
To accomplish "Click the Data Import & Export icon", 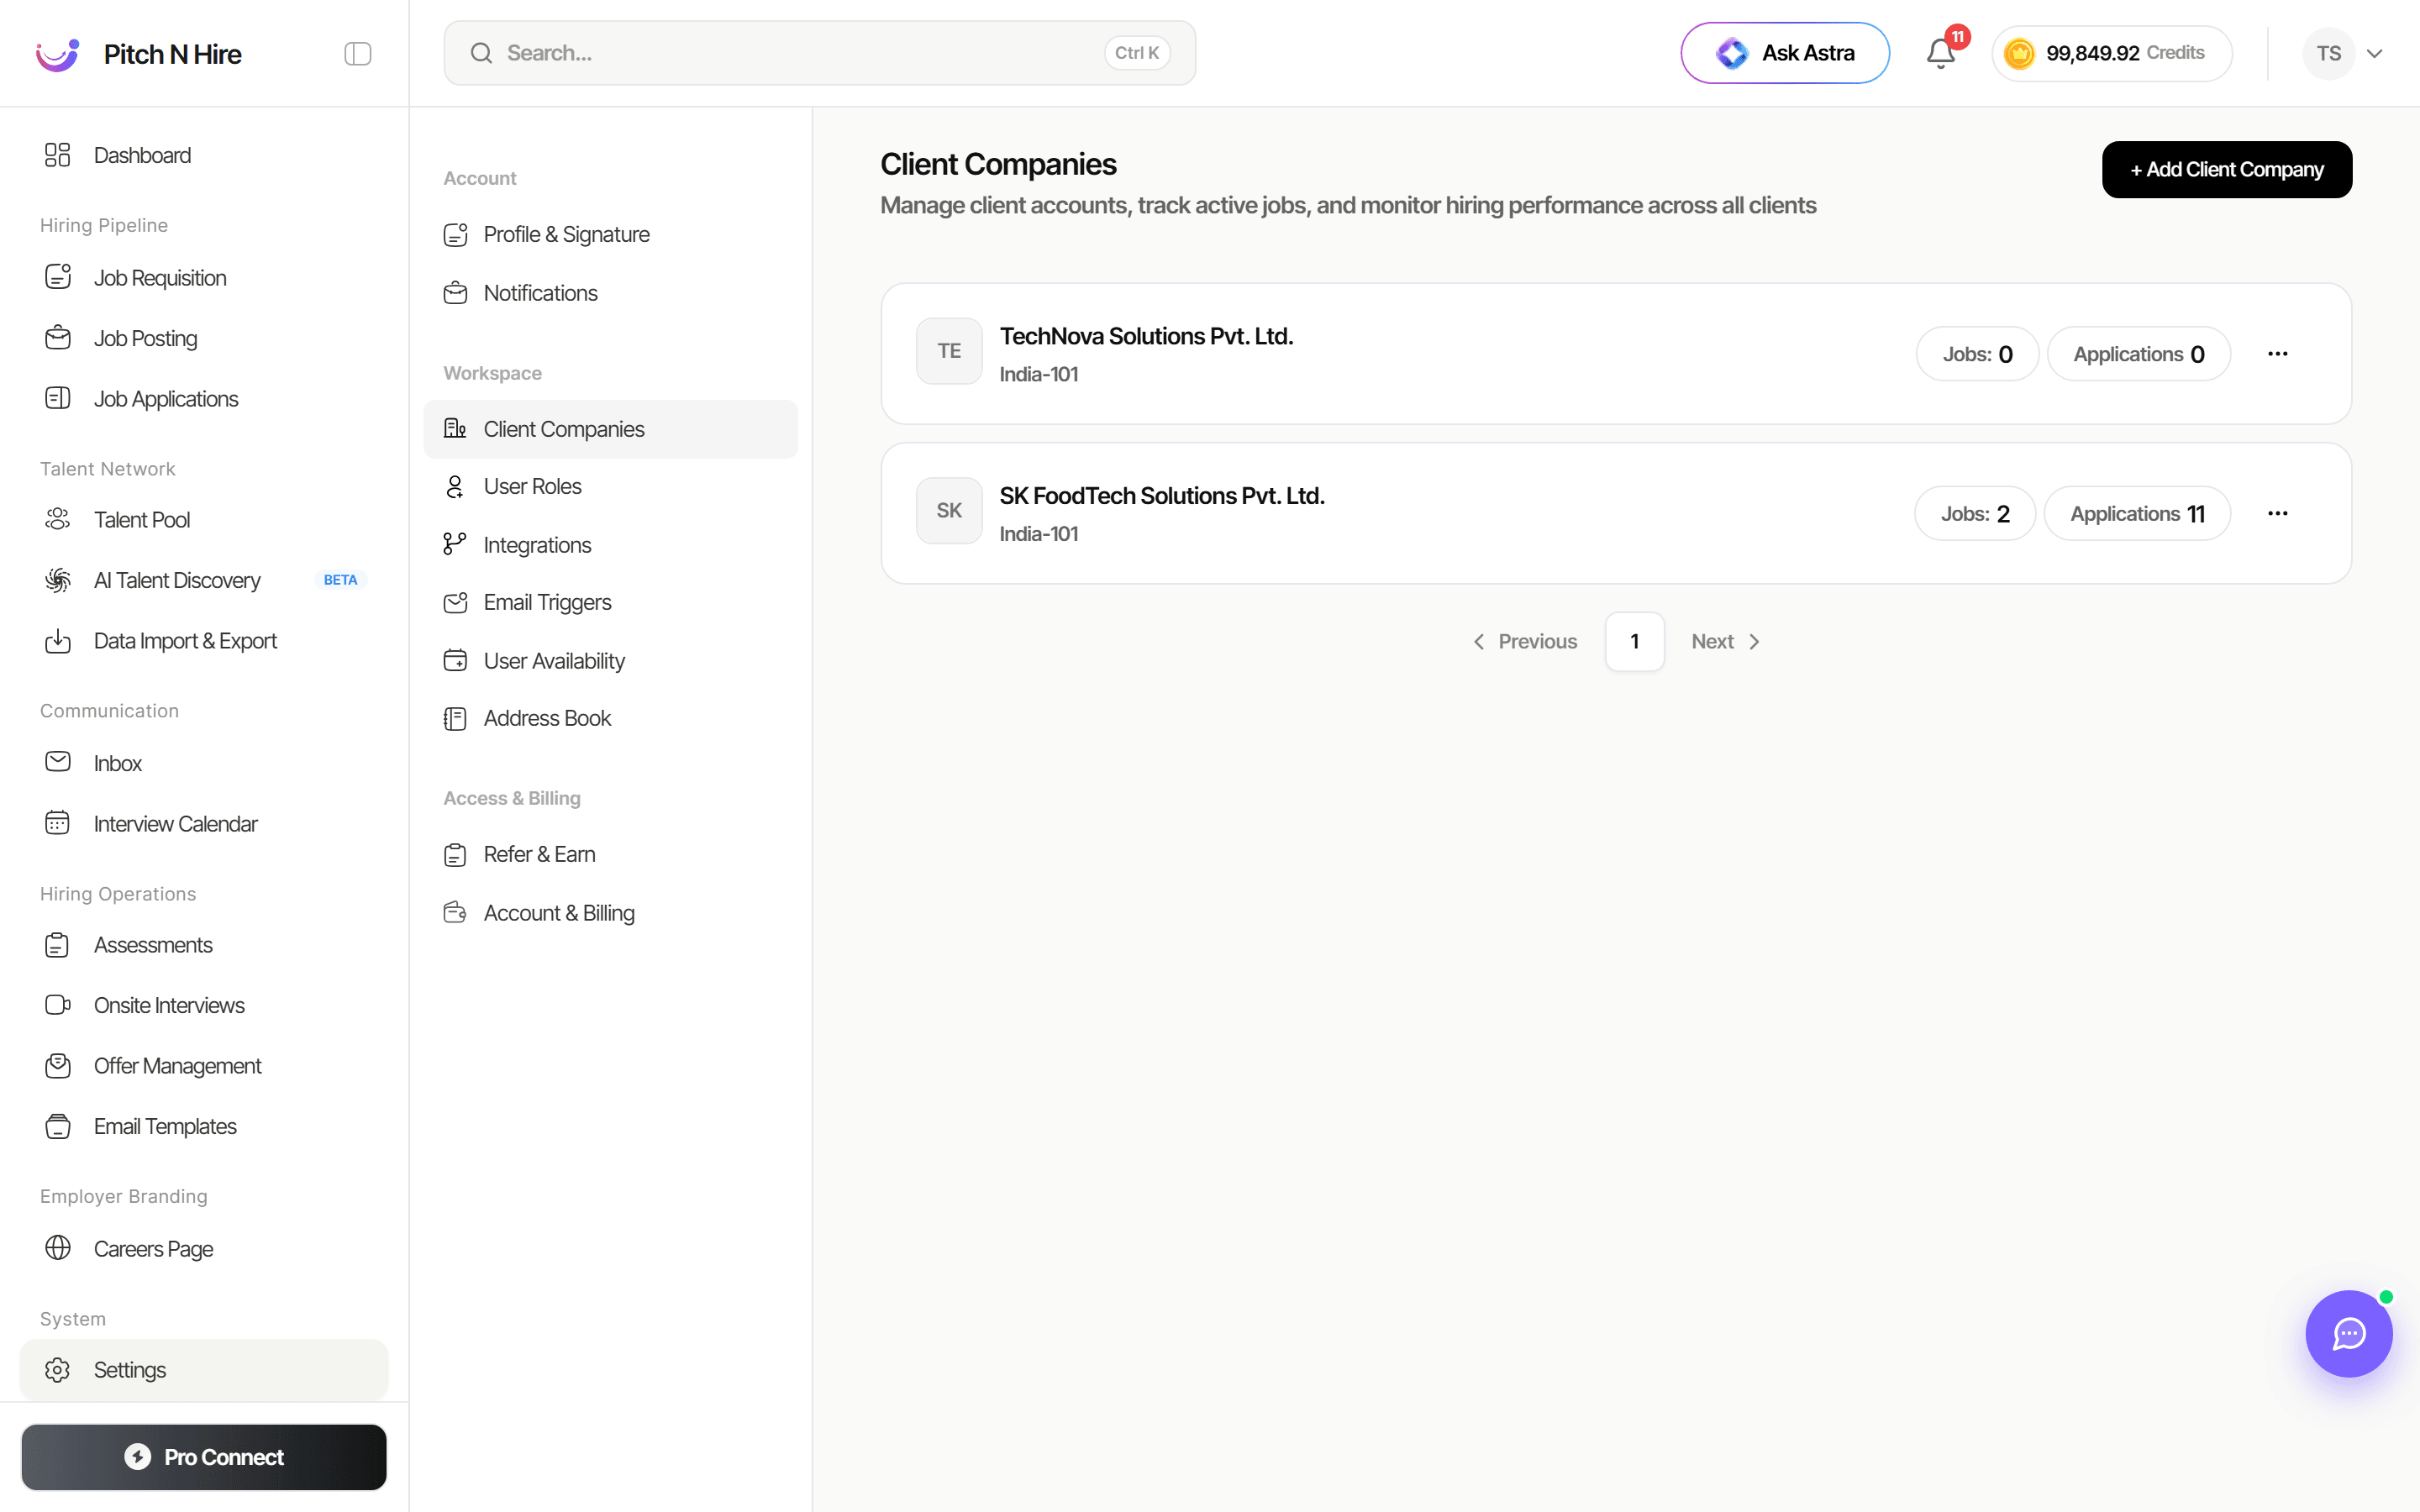I will coord(58,641).
